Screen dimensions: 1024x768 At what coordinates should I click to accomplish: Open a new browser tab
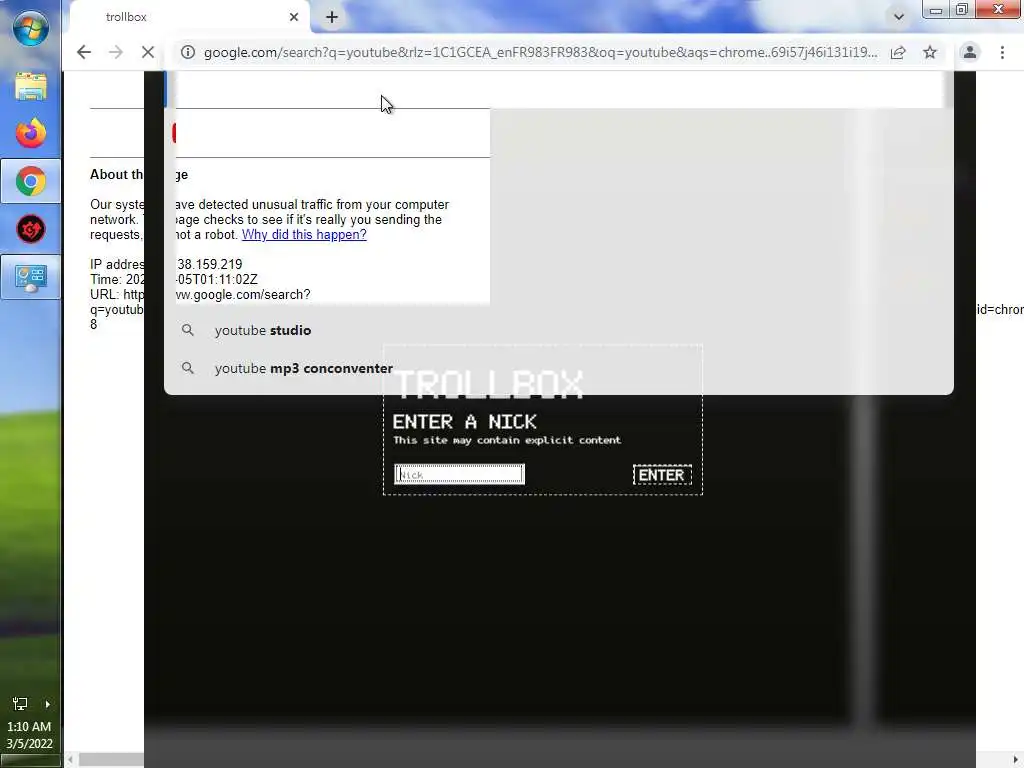(x=332, y=17)
